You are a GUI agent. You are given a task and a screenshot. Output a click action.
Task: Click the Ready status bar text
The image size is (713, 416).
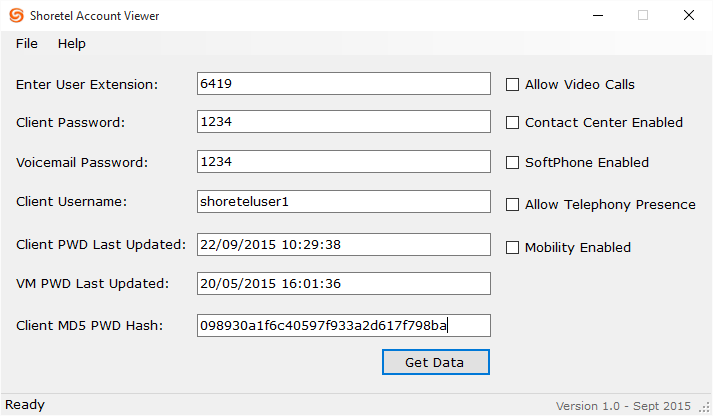tap(25, 405)
